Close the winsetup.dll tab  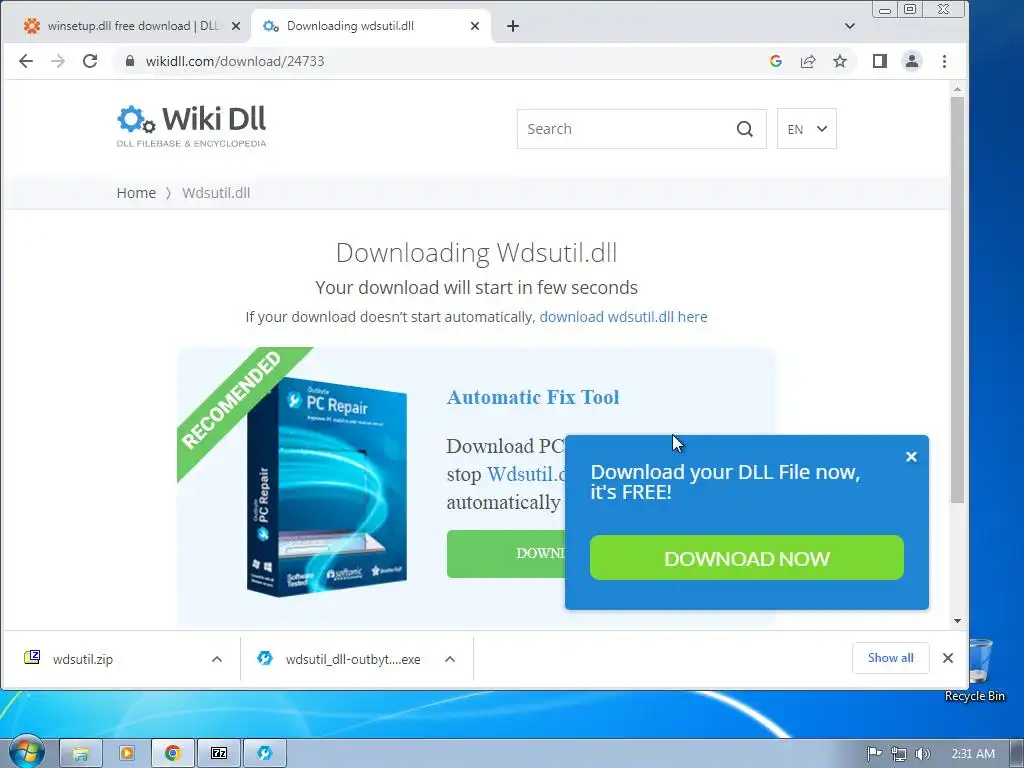[236, 26]
